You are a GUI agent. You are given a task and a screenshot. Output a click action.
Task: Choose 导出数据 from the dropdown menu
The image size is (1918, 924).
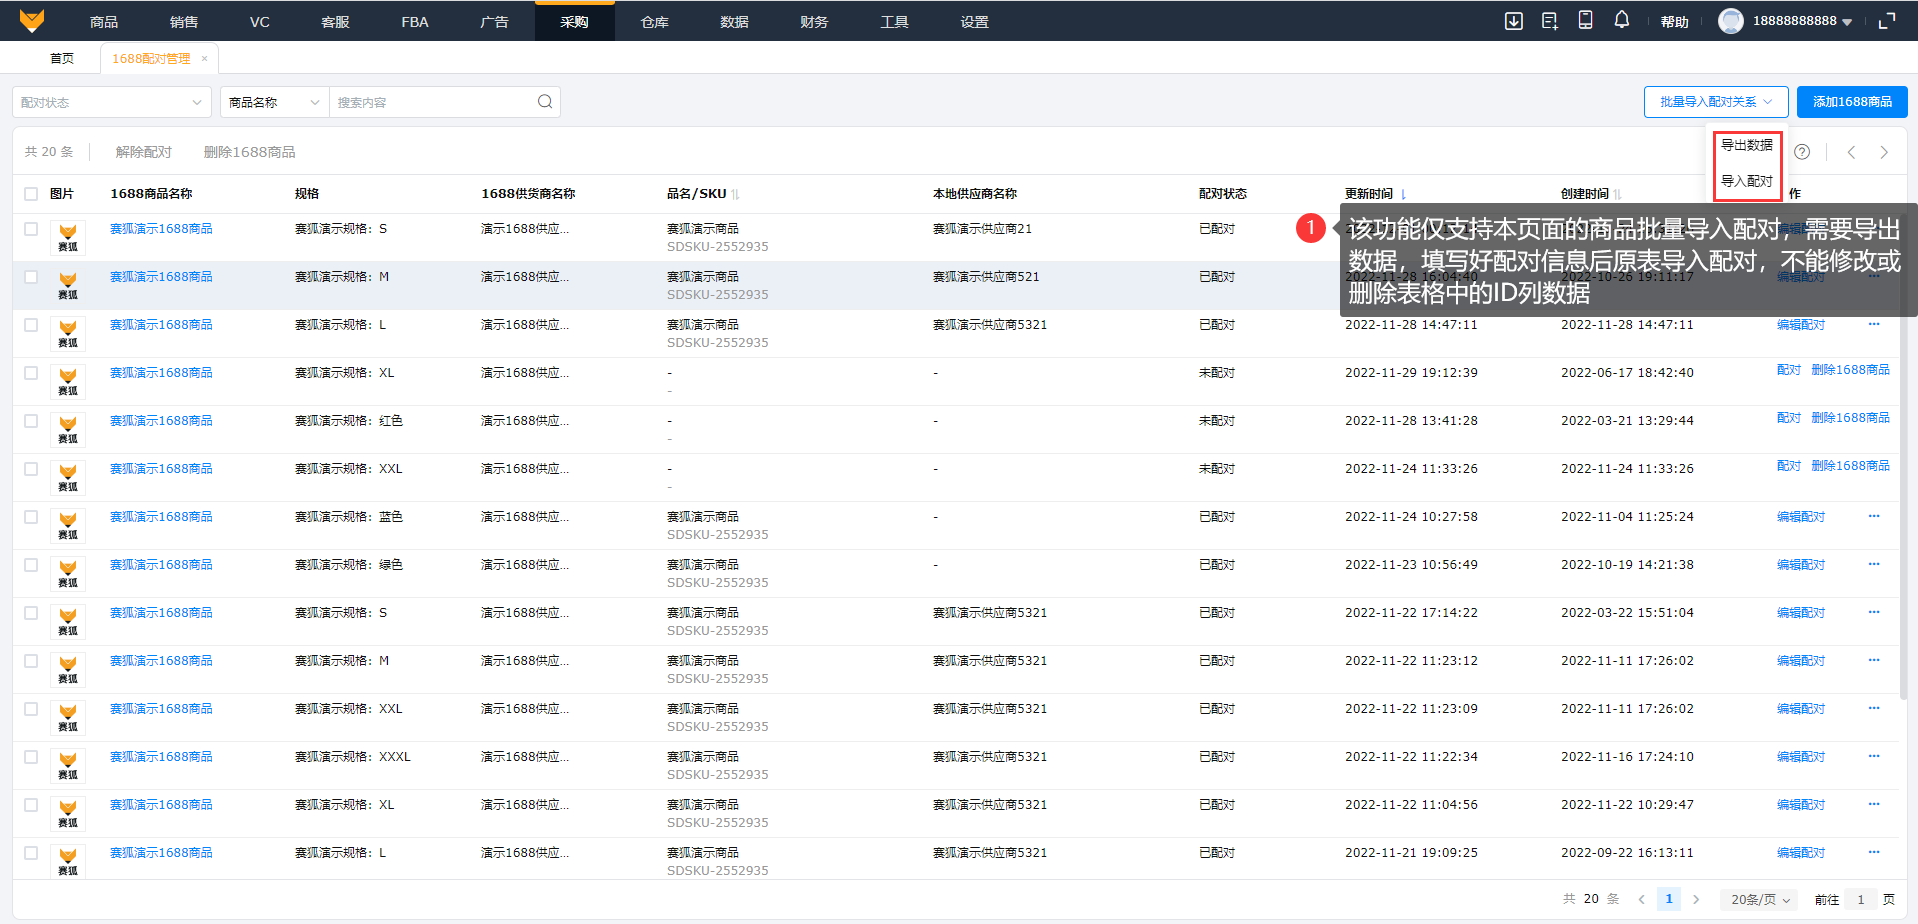(1746, 145)
